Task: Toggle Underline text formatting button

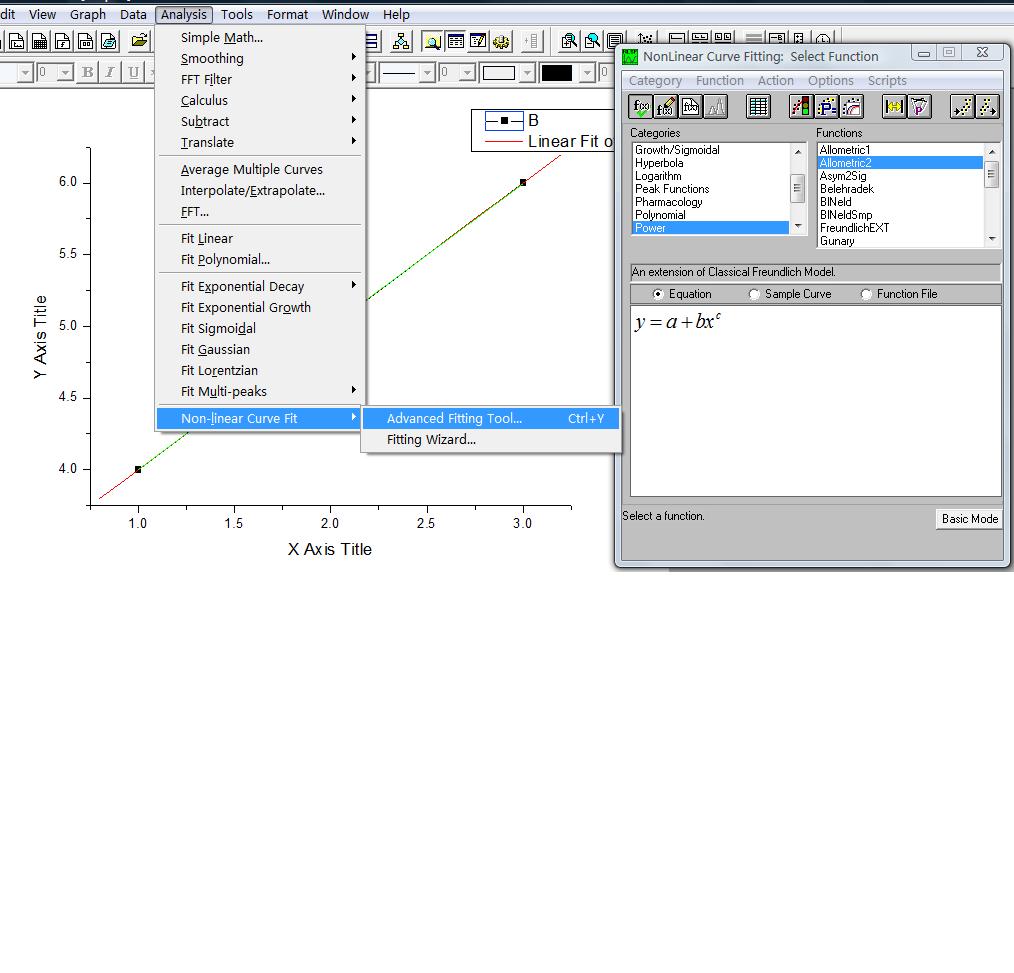Action: (133, 72)
